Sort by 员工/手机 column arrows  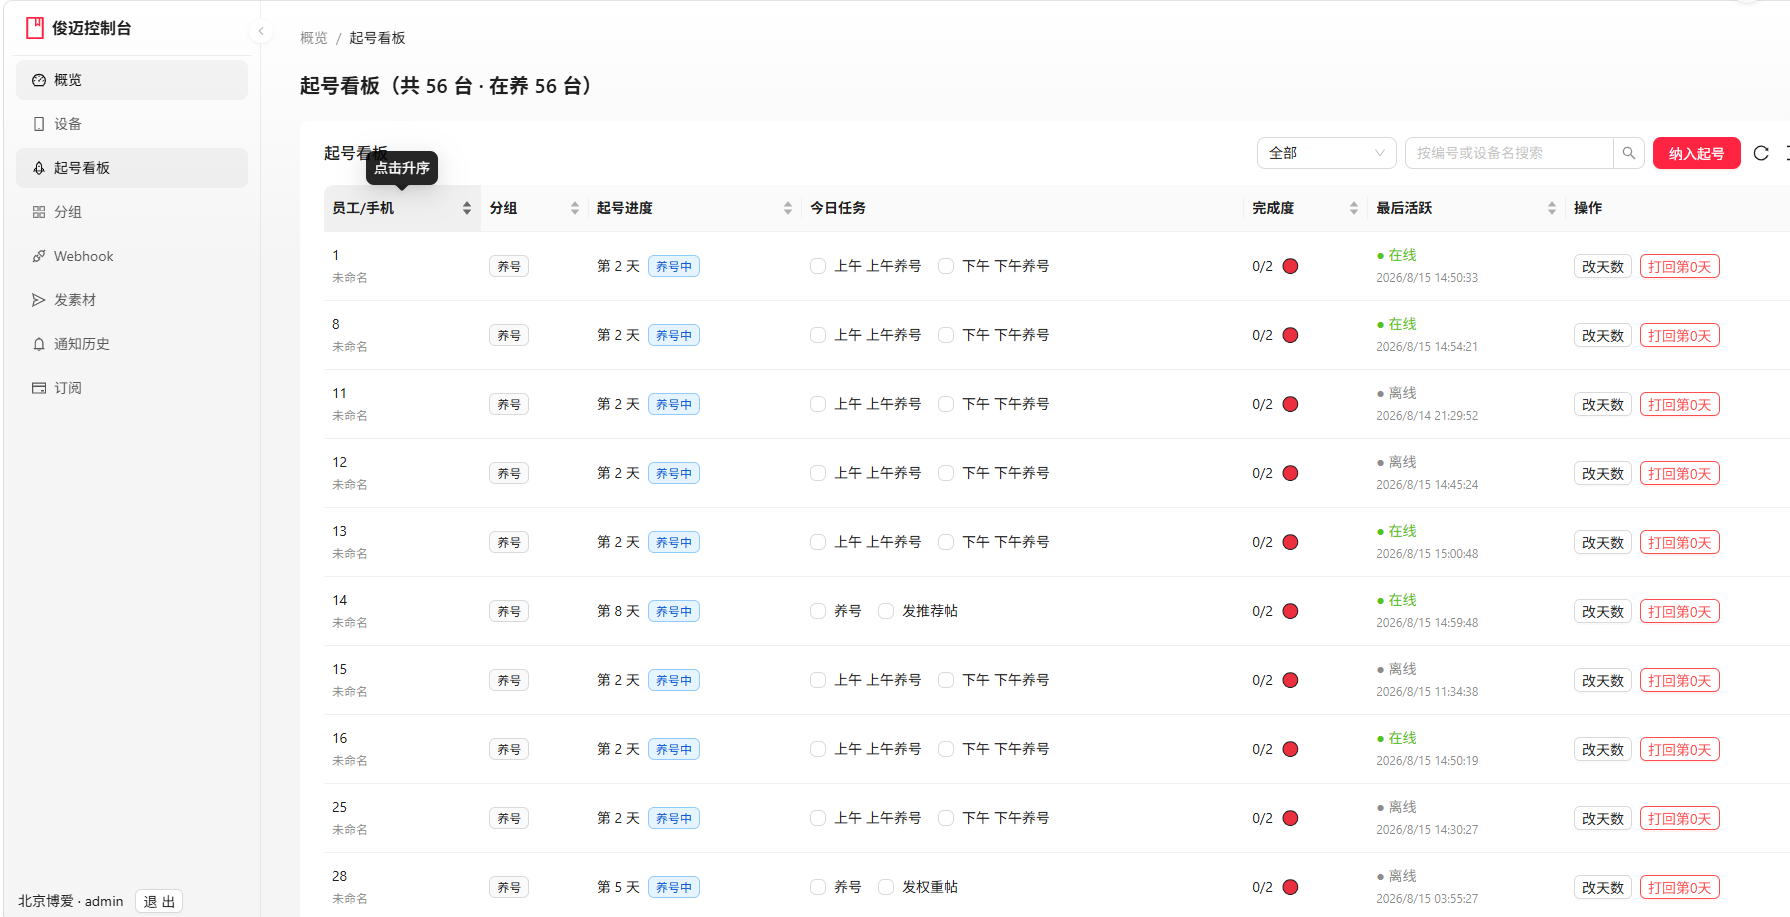[x=466, y=208]
